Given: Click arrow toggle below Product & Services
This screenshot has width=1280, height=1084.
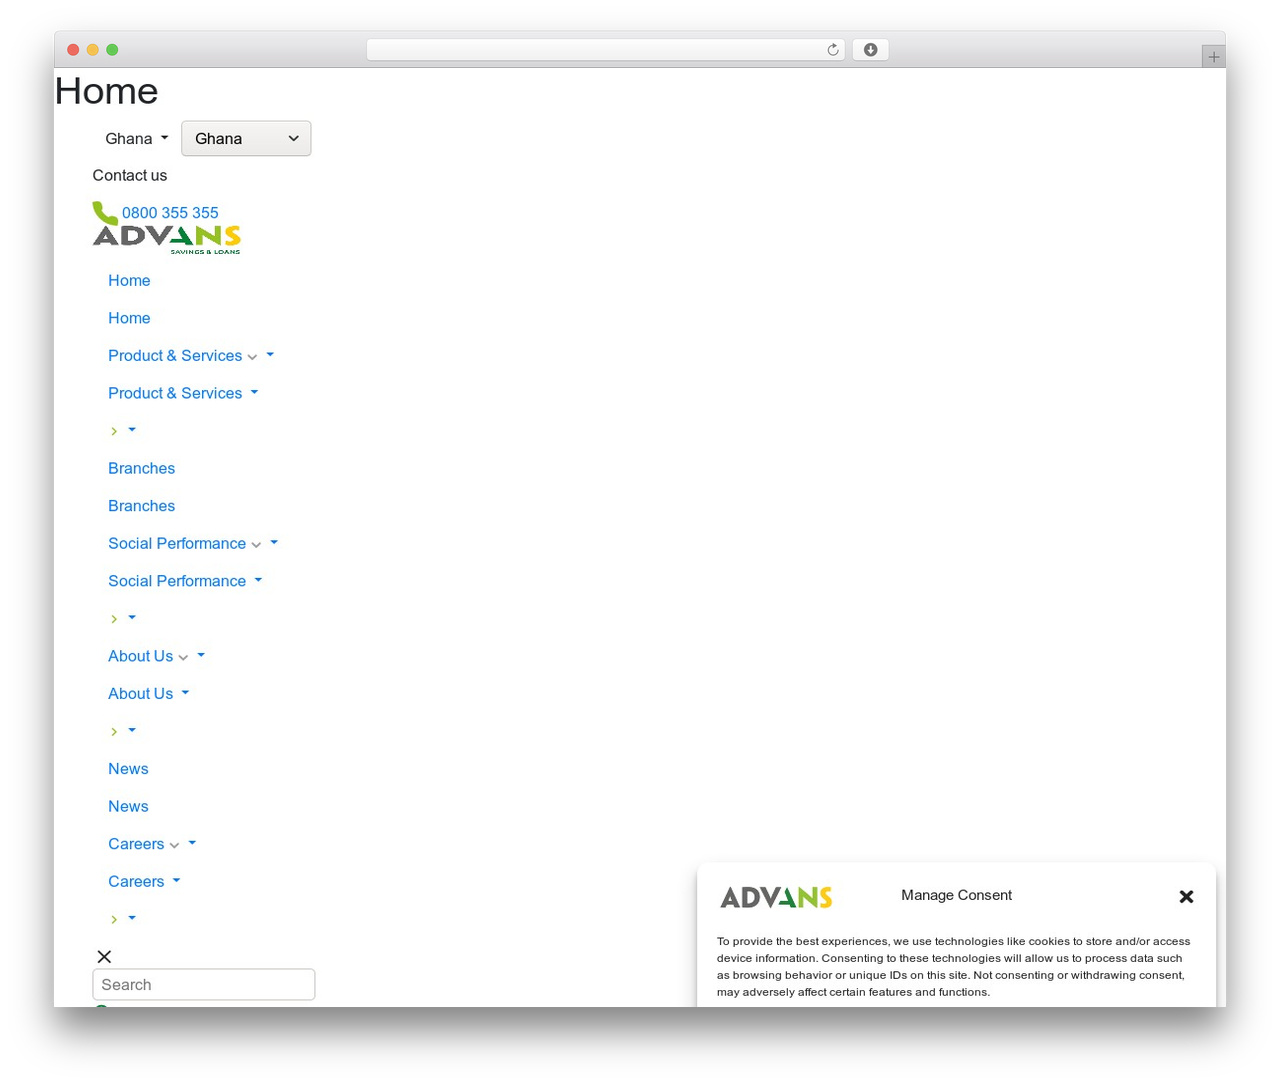Looking at the screenshot, I should [122, 431].
